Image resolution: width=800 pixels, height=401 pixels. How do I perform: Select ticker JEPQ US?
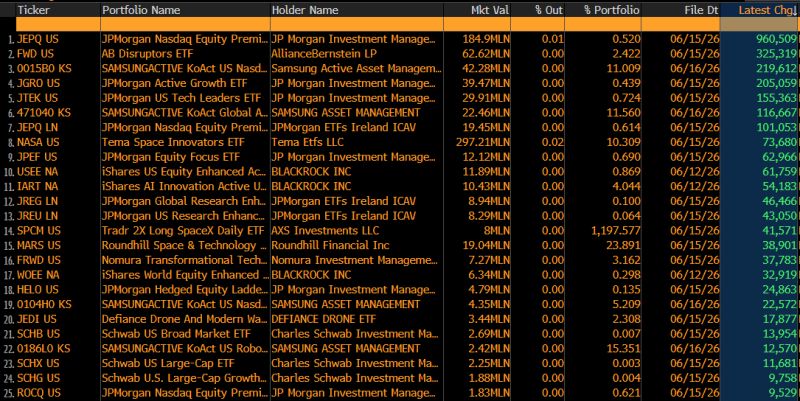click(38, 39)
